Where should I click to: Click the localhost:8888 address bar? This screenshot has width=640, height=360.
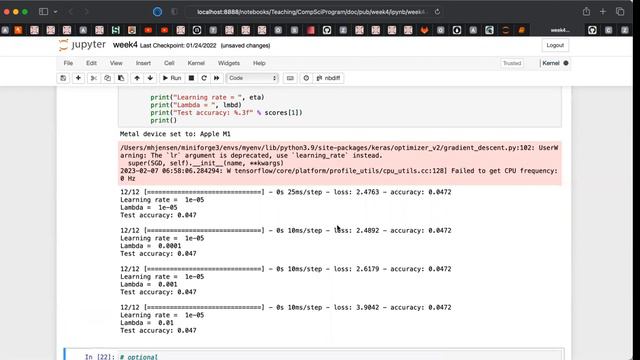[x=310, y=12]
